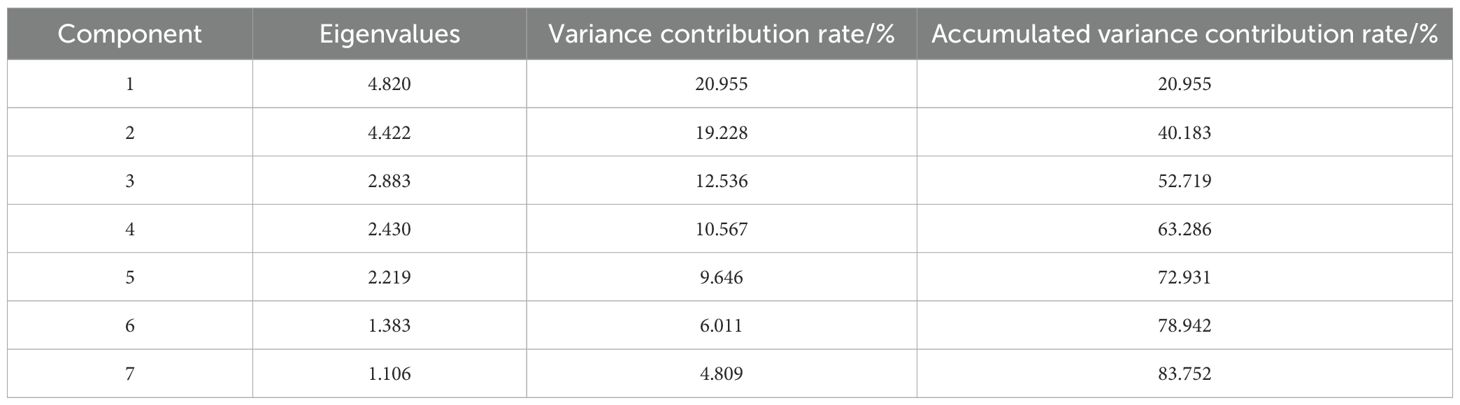Select the 9.646 variance cell
1460x405 pixels.
point(721,276)
